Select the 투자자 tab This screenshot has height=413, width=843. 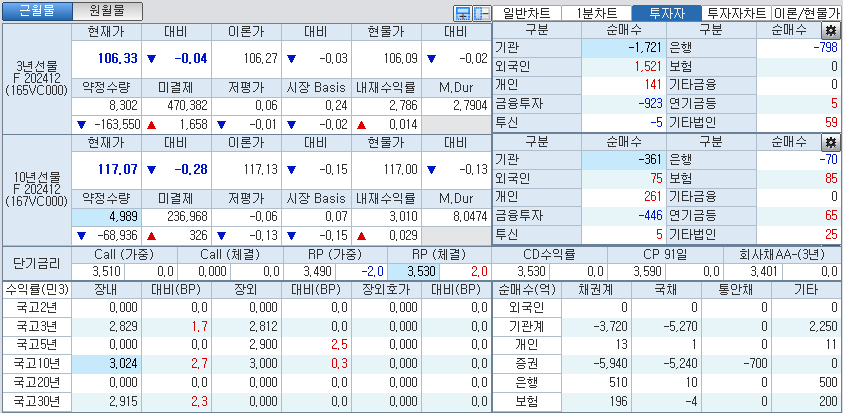point(667,13)
